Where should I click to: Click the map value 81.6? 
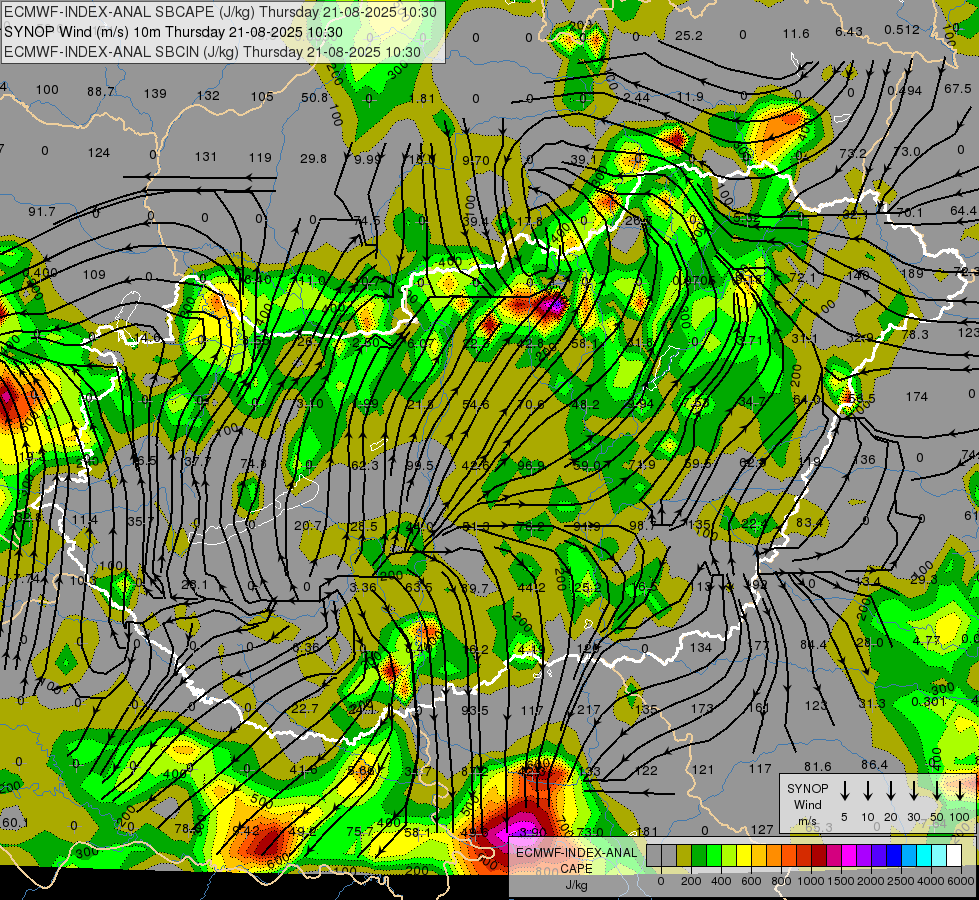818,766
